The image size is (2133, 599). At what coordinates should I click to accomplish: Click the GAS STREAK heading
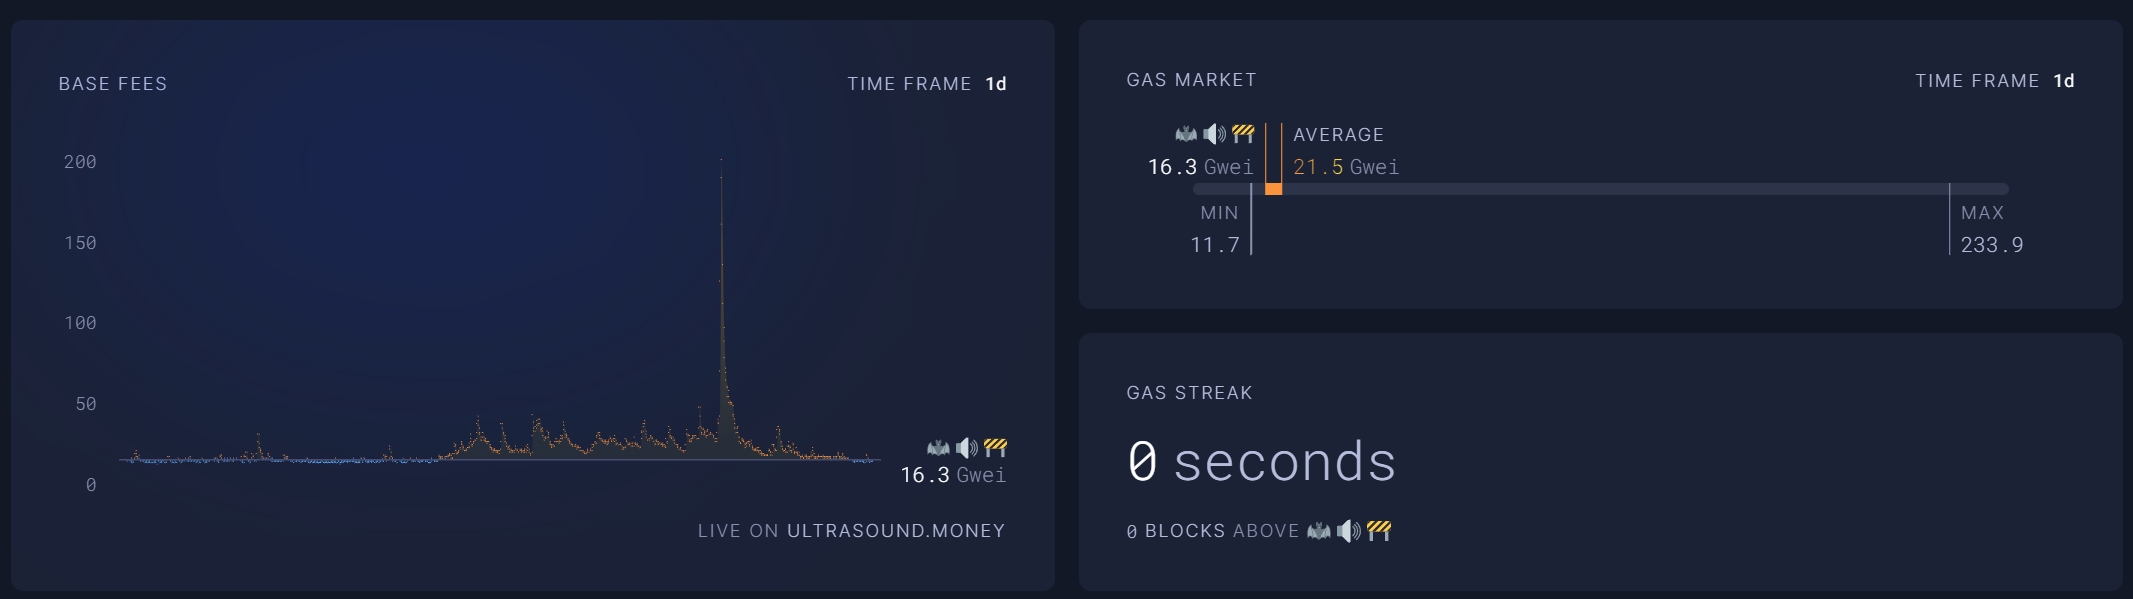tap(1188, 392)
